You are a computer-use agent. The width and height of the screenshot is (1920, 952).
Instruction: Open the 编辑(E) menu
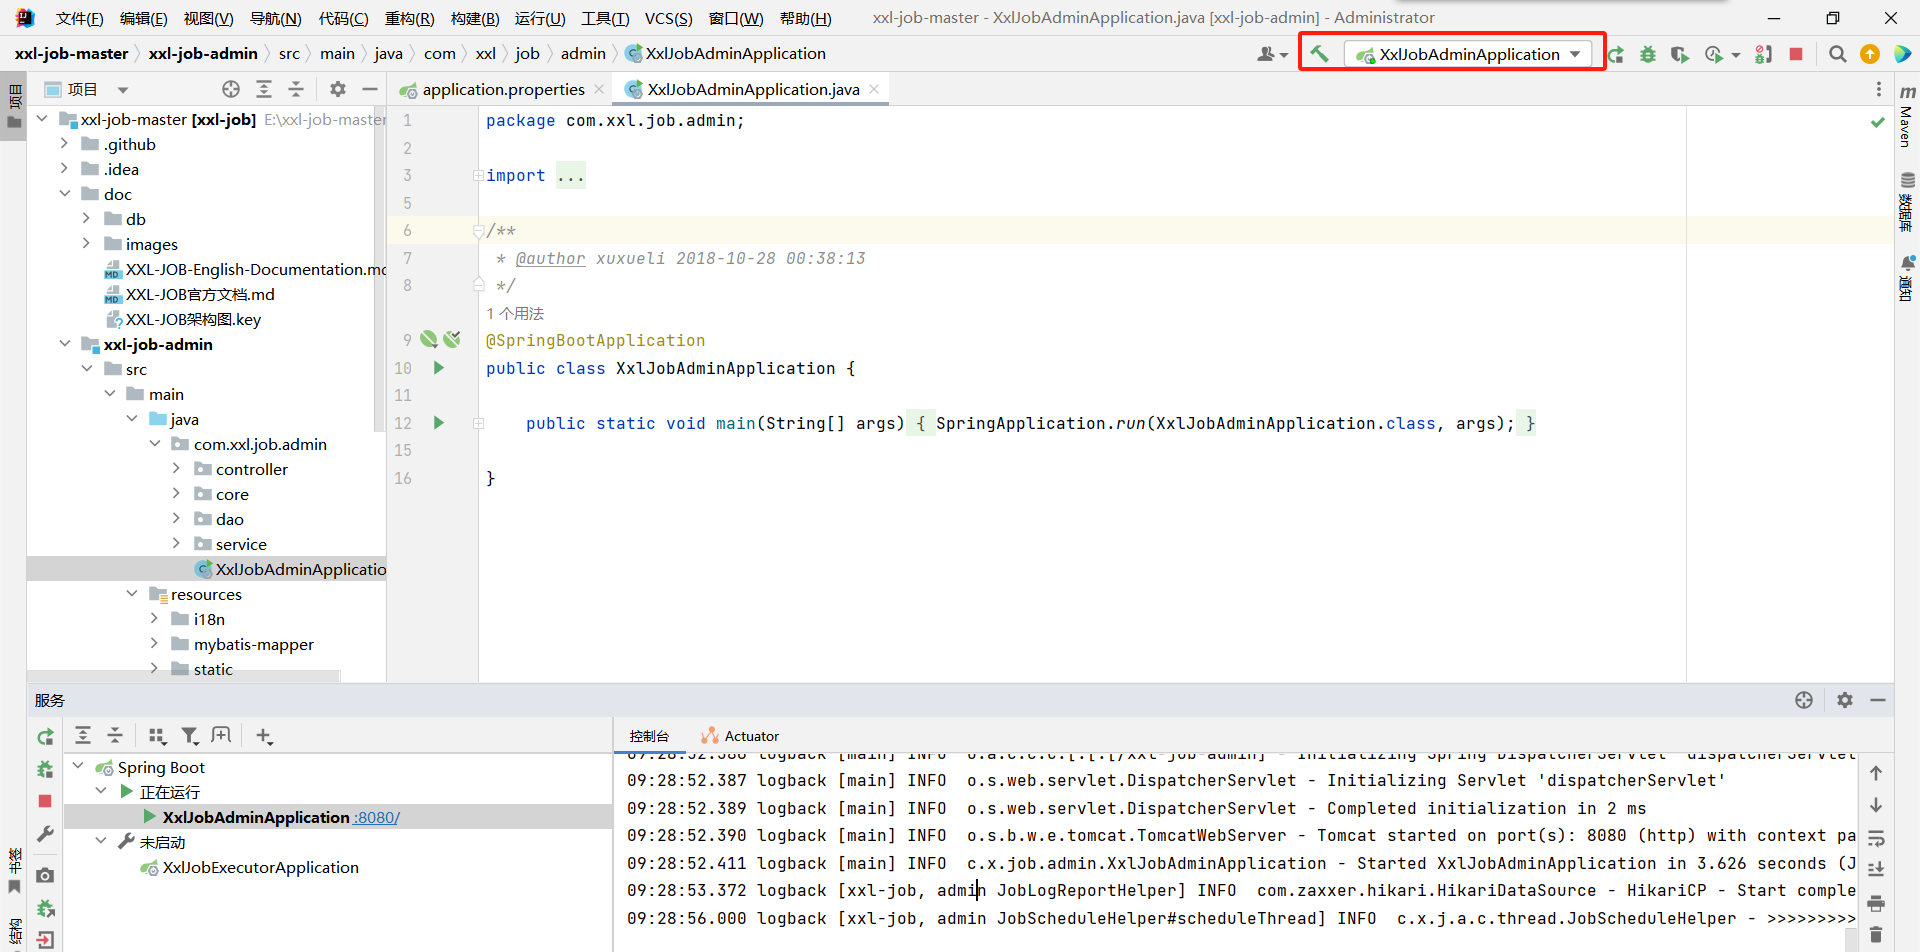(x=143, y=18)
